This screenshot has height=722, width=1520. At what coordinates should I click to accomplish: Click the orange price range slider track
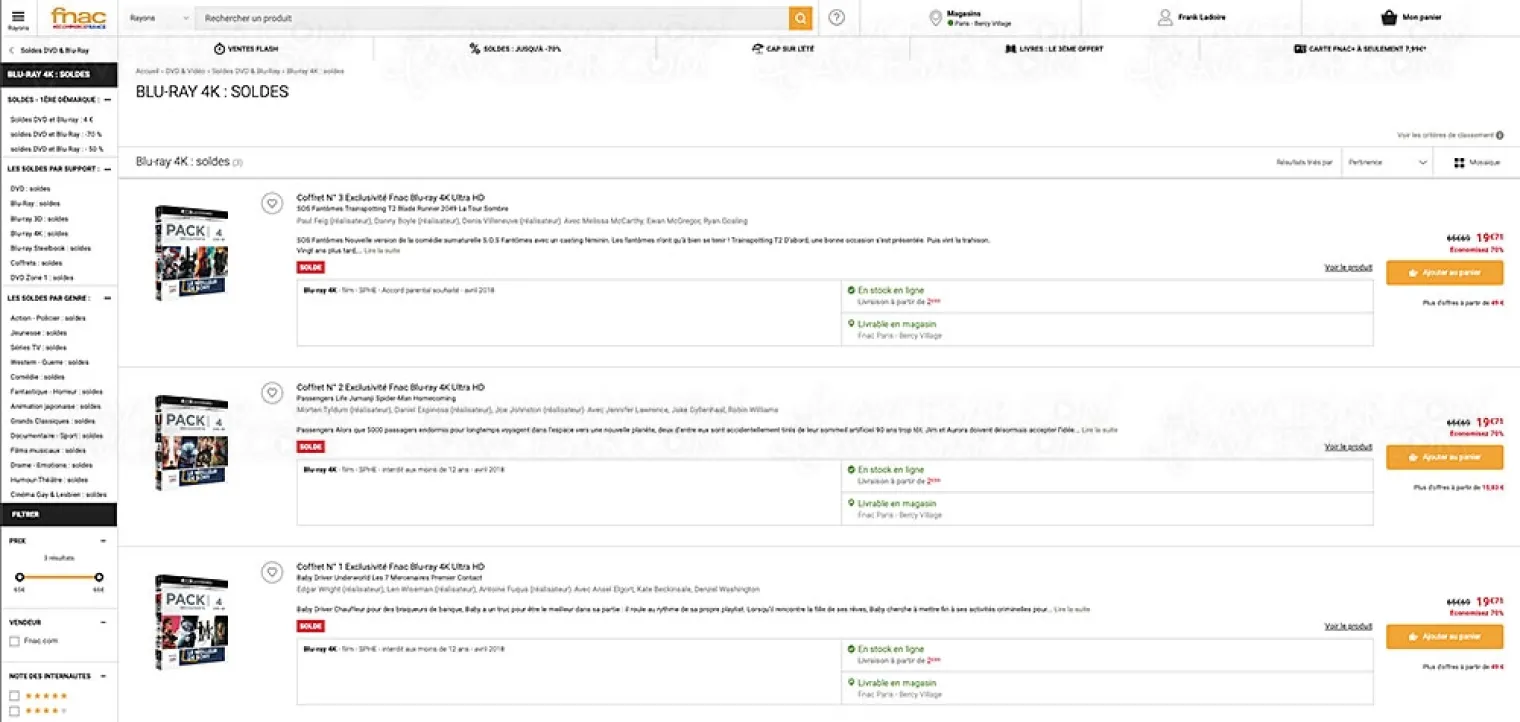pyautogui.click(x=58, y=577)
